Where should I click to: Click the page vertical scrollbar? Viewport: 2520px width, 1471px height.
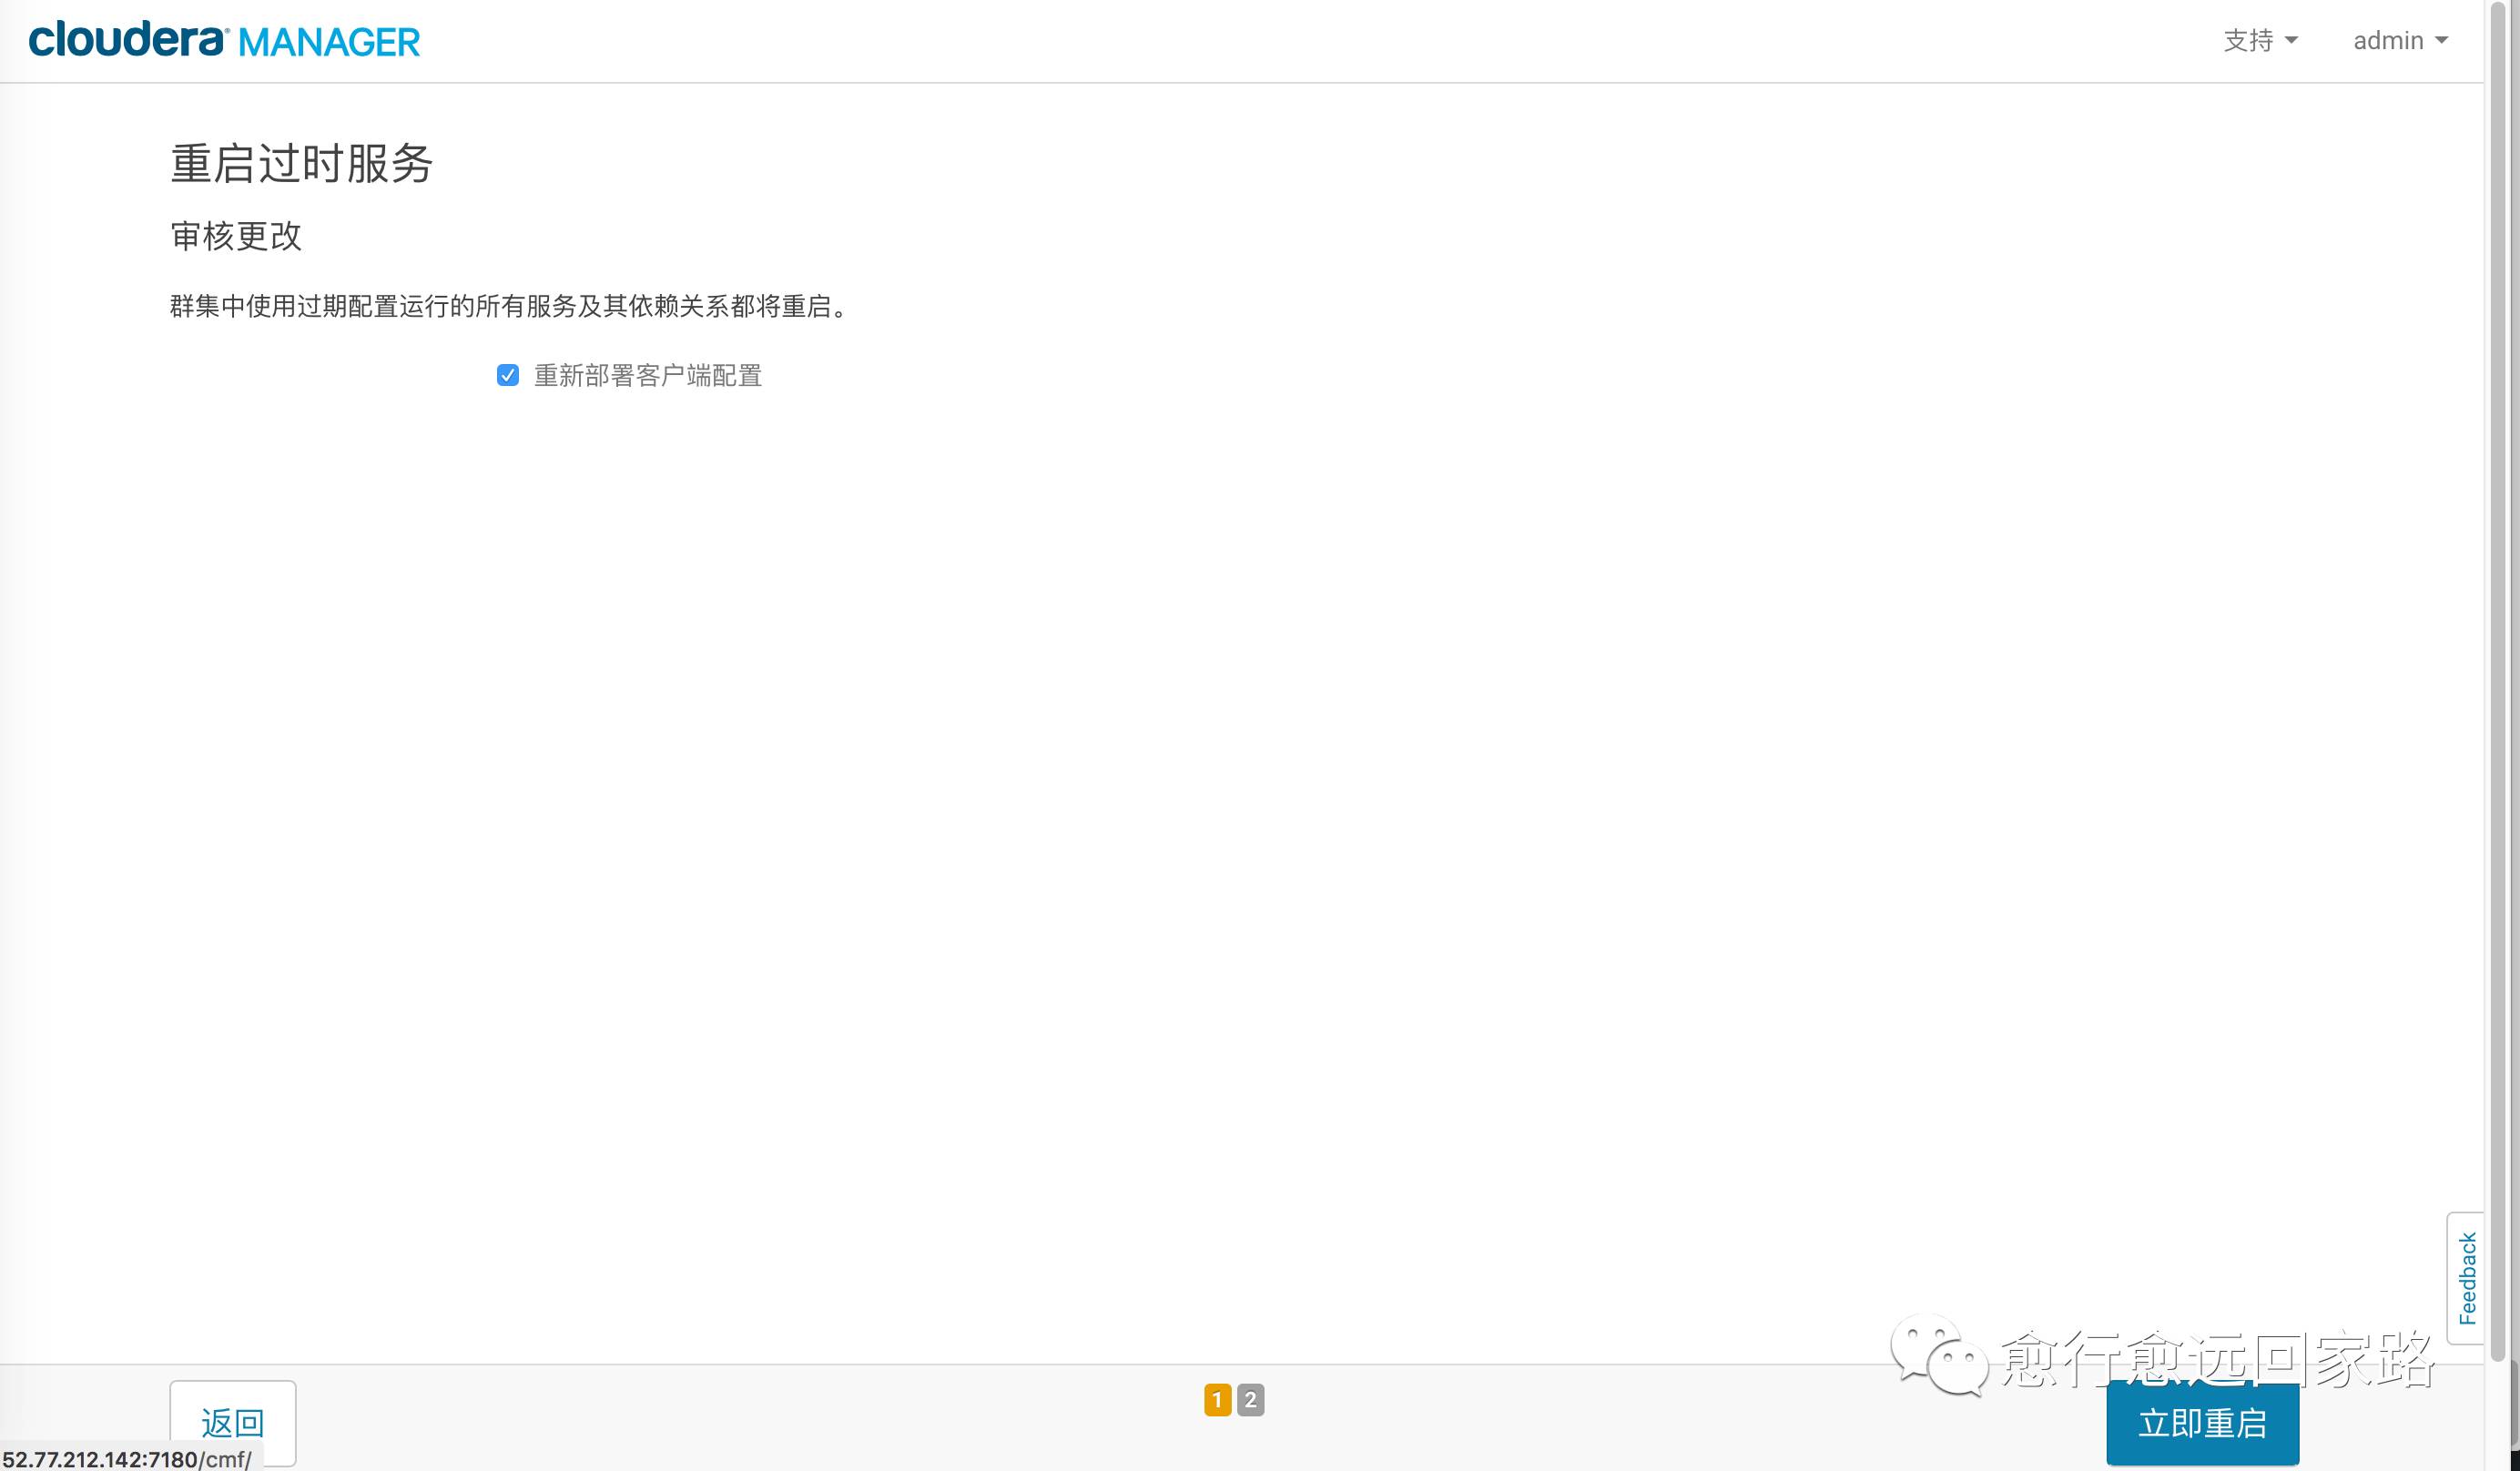pyautogui.click(x=2498, y=680)
